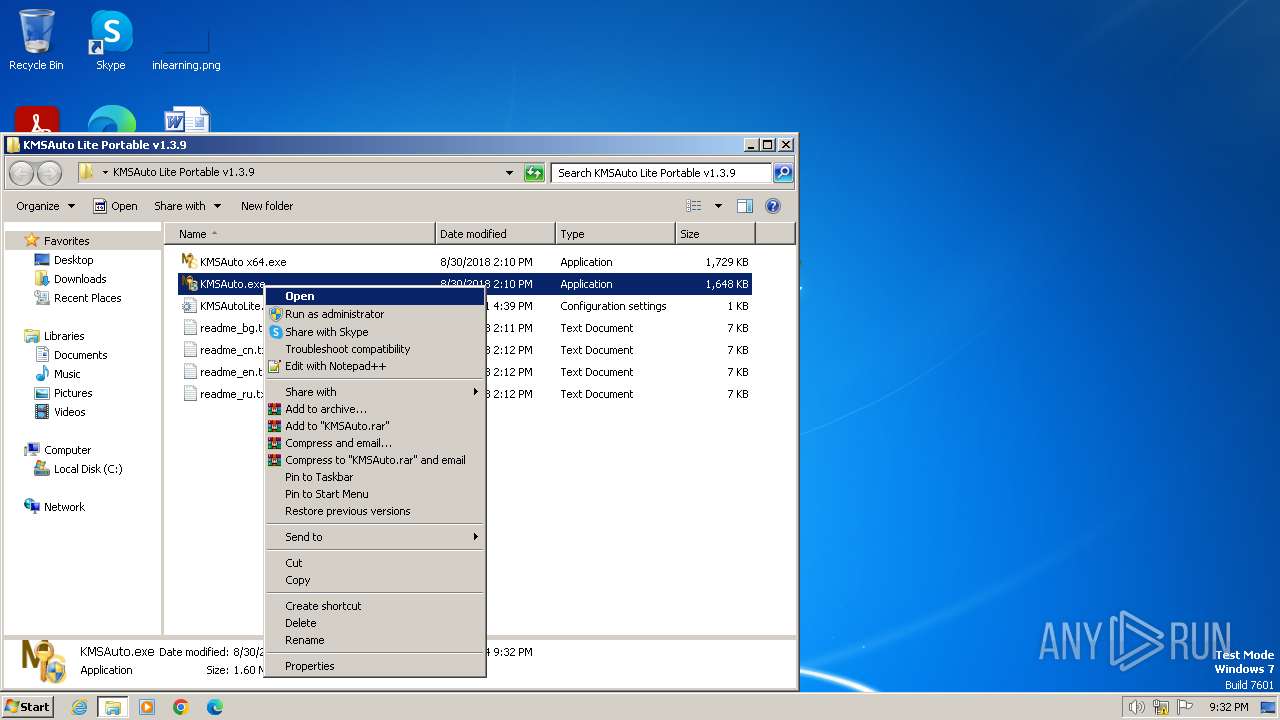This screenshot has height=720, width=1280.
Task: Select the readme_bg text file icon
Action: tap(190, 327)
